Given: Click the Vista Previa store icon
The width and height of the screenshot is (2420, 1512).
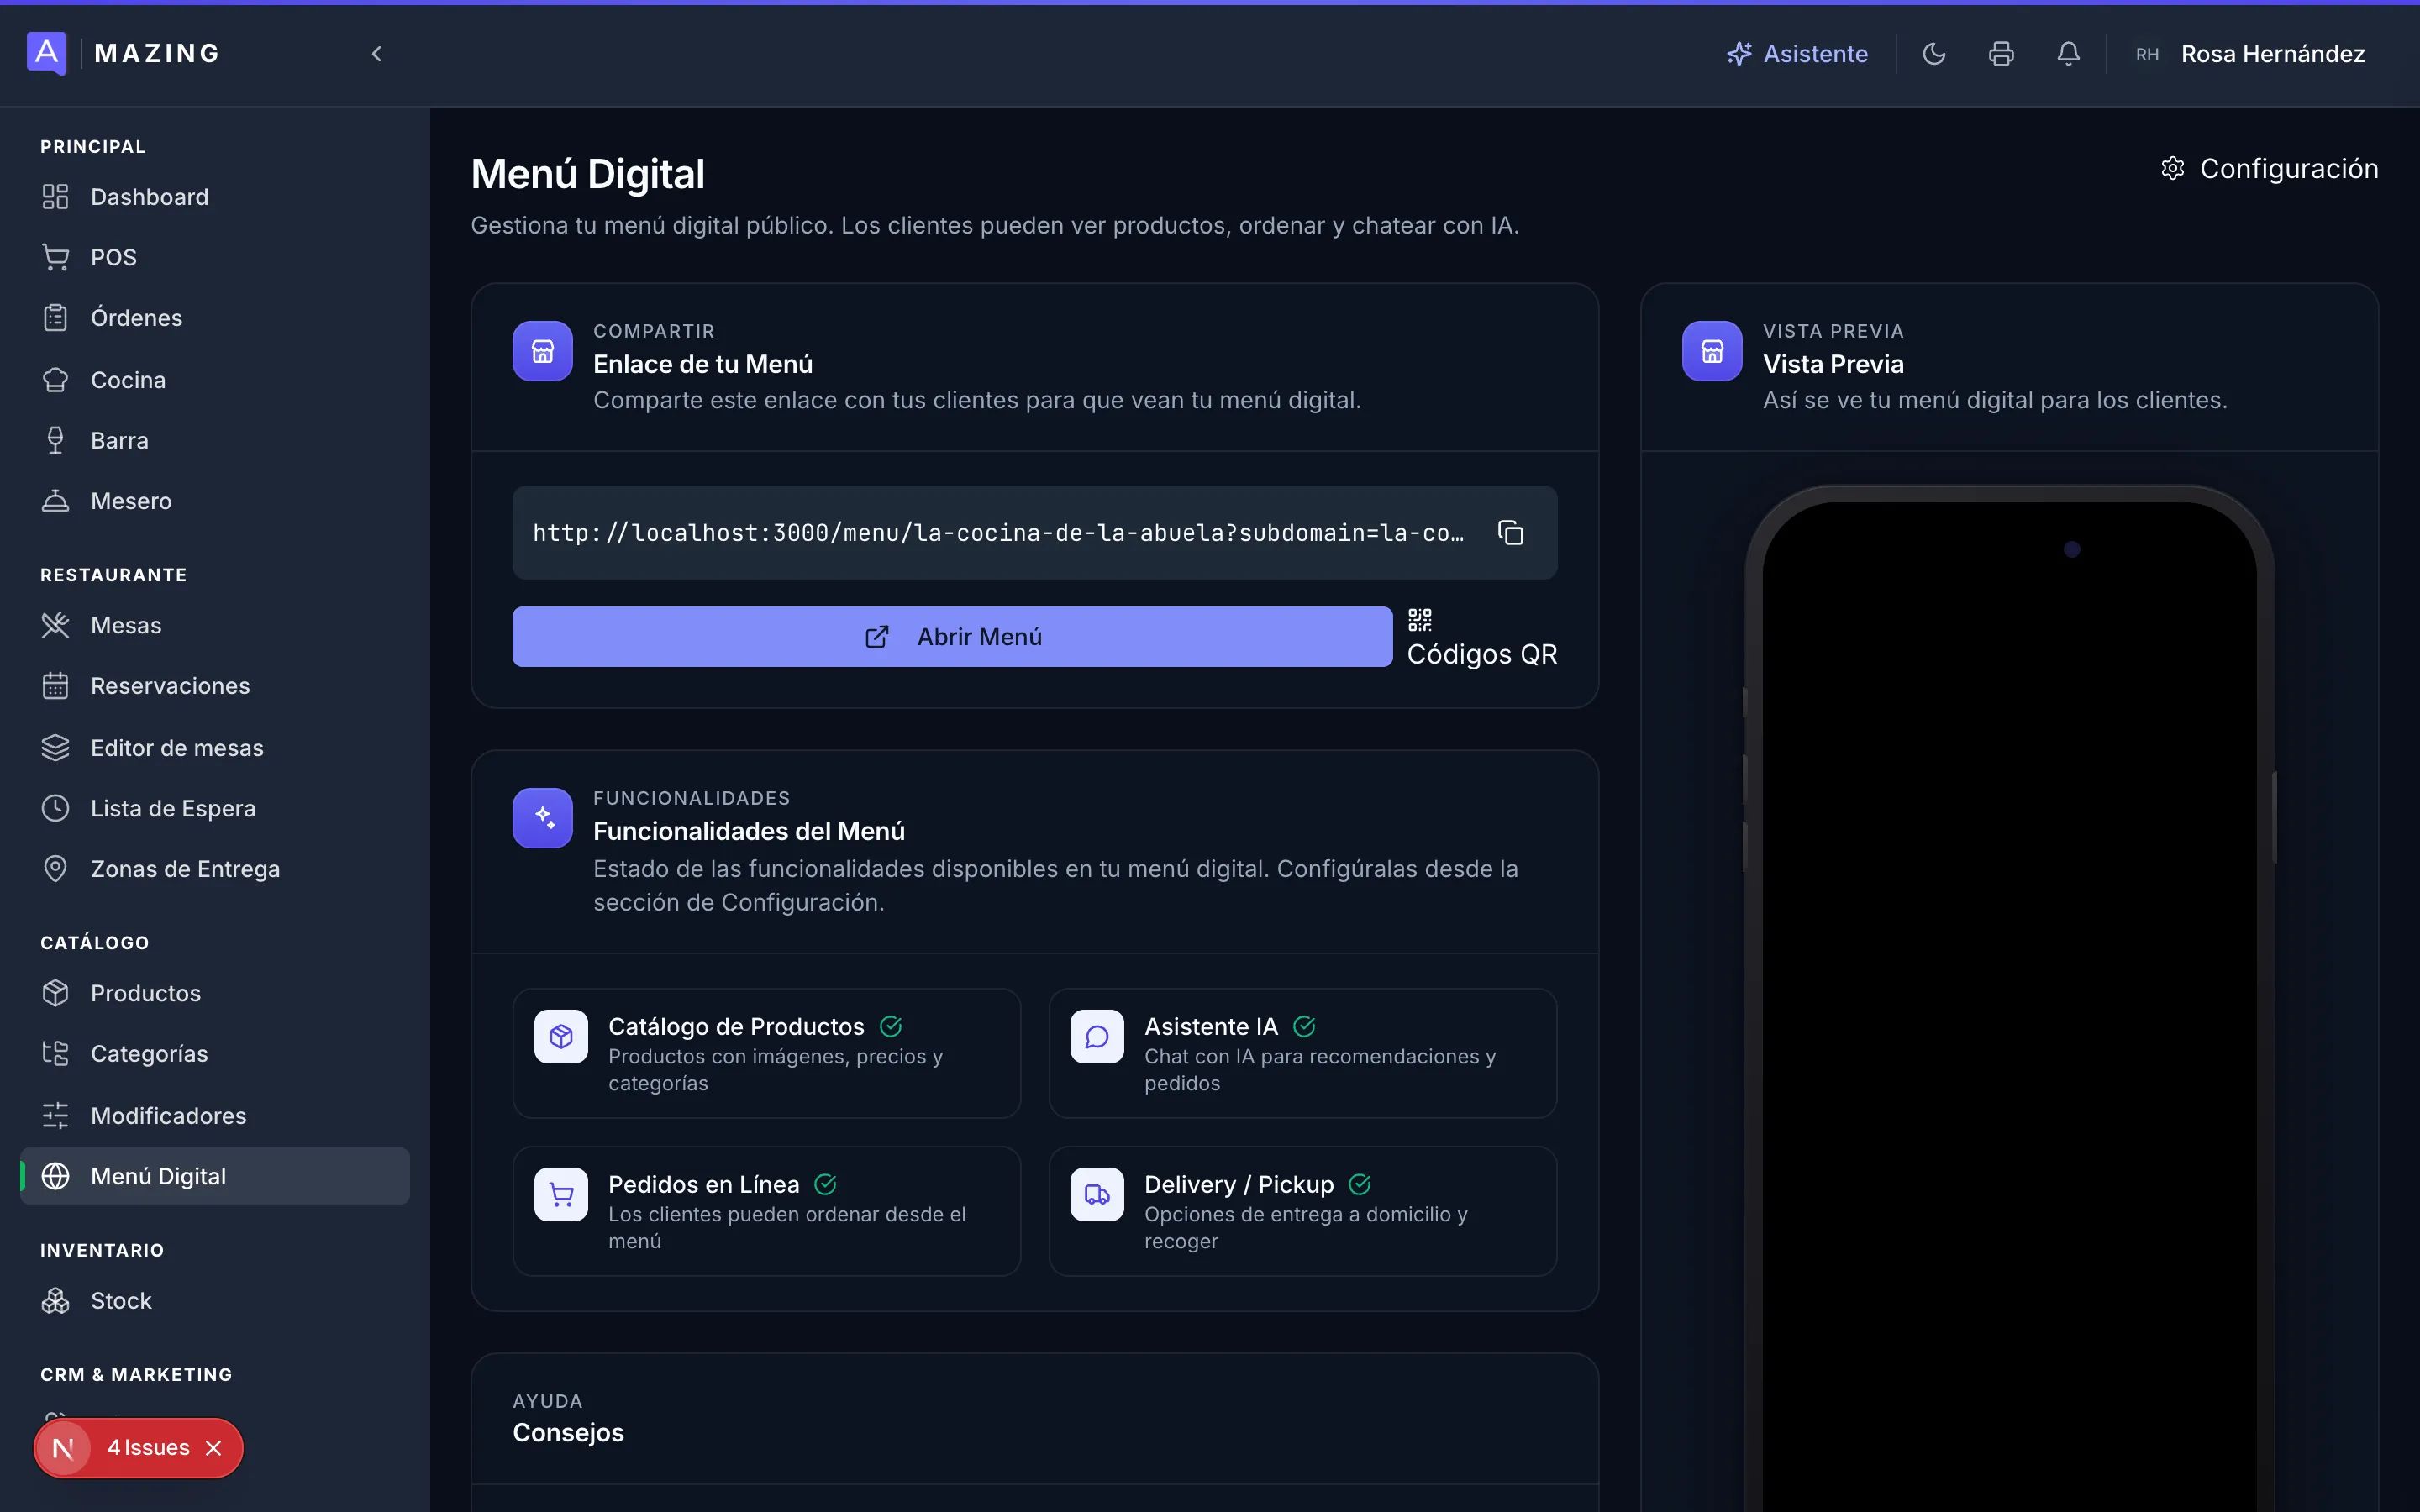Looking at the screenshot, I should pyautogui.click(x=1712, y=351).
